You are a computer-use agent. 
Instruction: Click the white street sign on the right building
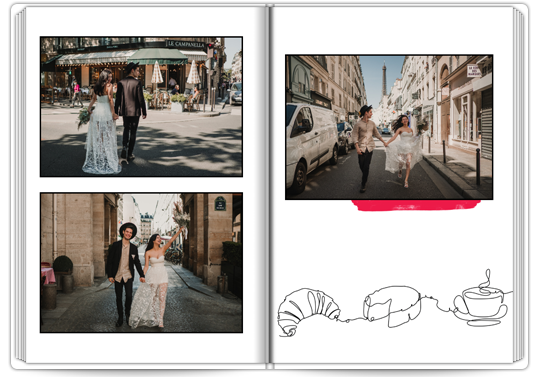point(474,71)
